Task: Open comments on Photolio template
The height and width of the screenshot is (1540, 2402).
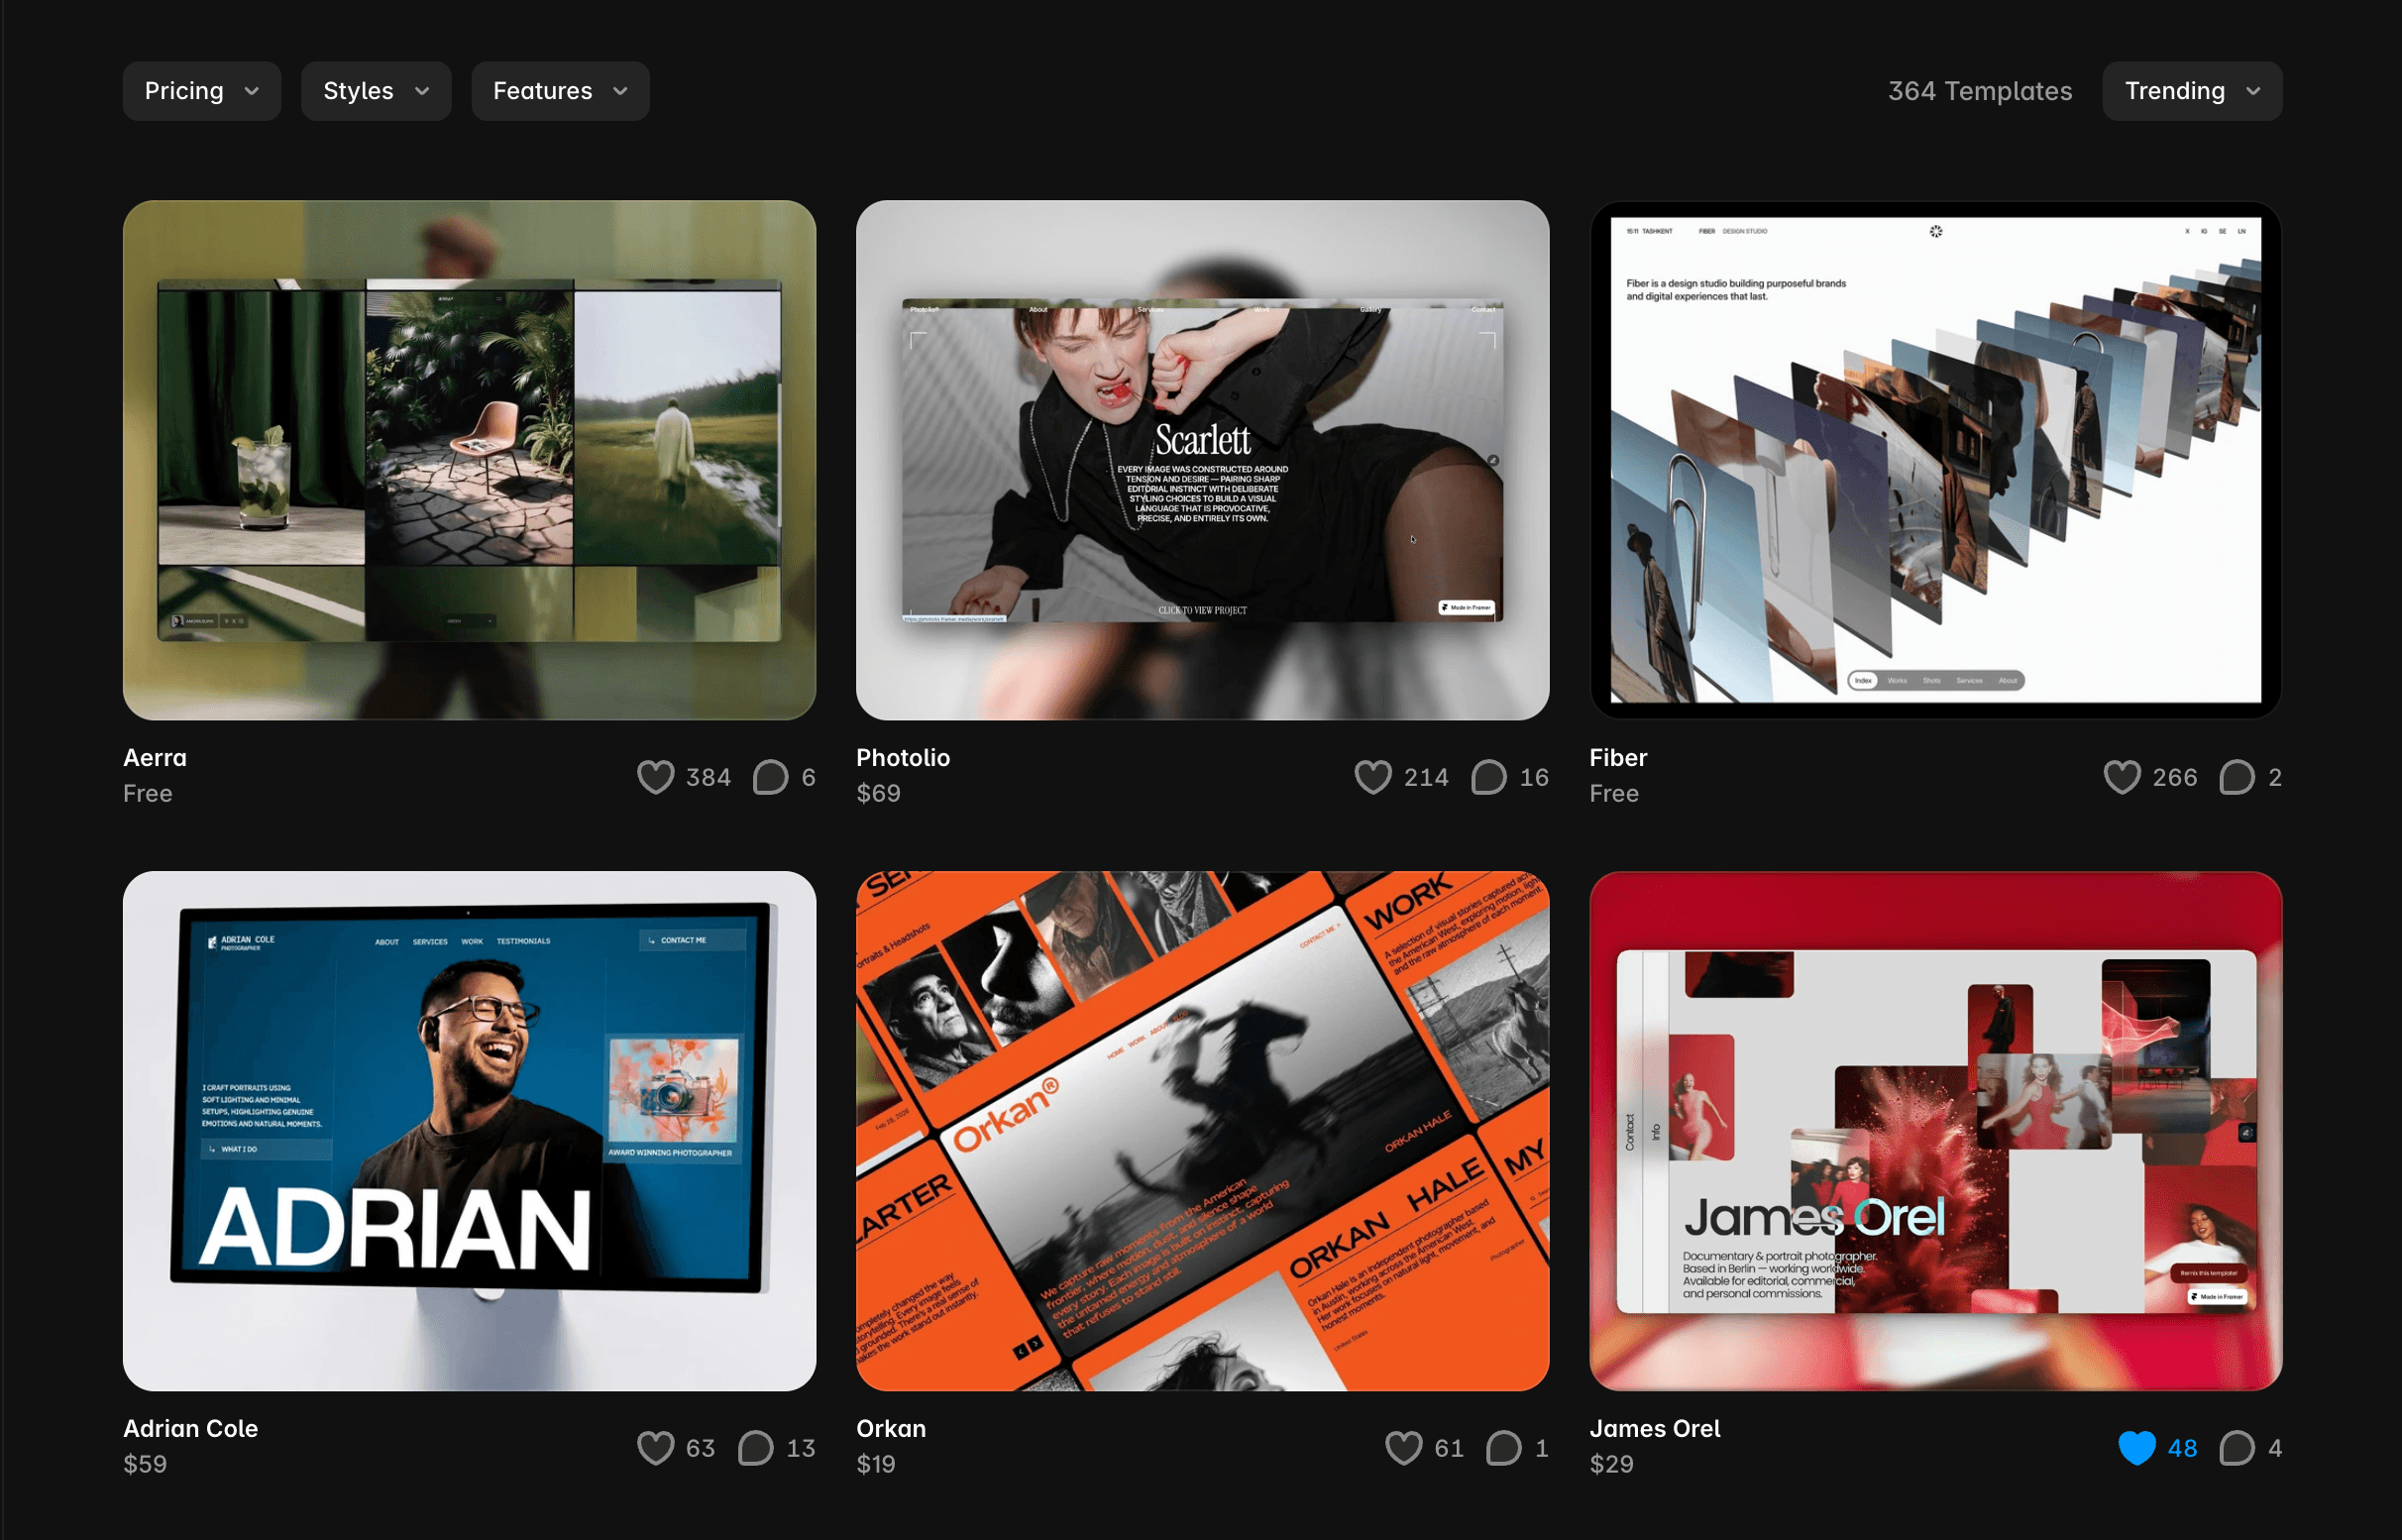Action: 1489,777
